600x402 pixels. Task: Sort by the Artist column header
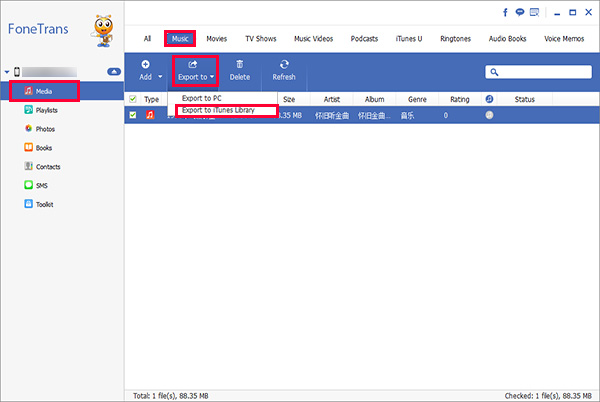pos(332,99)
